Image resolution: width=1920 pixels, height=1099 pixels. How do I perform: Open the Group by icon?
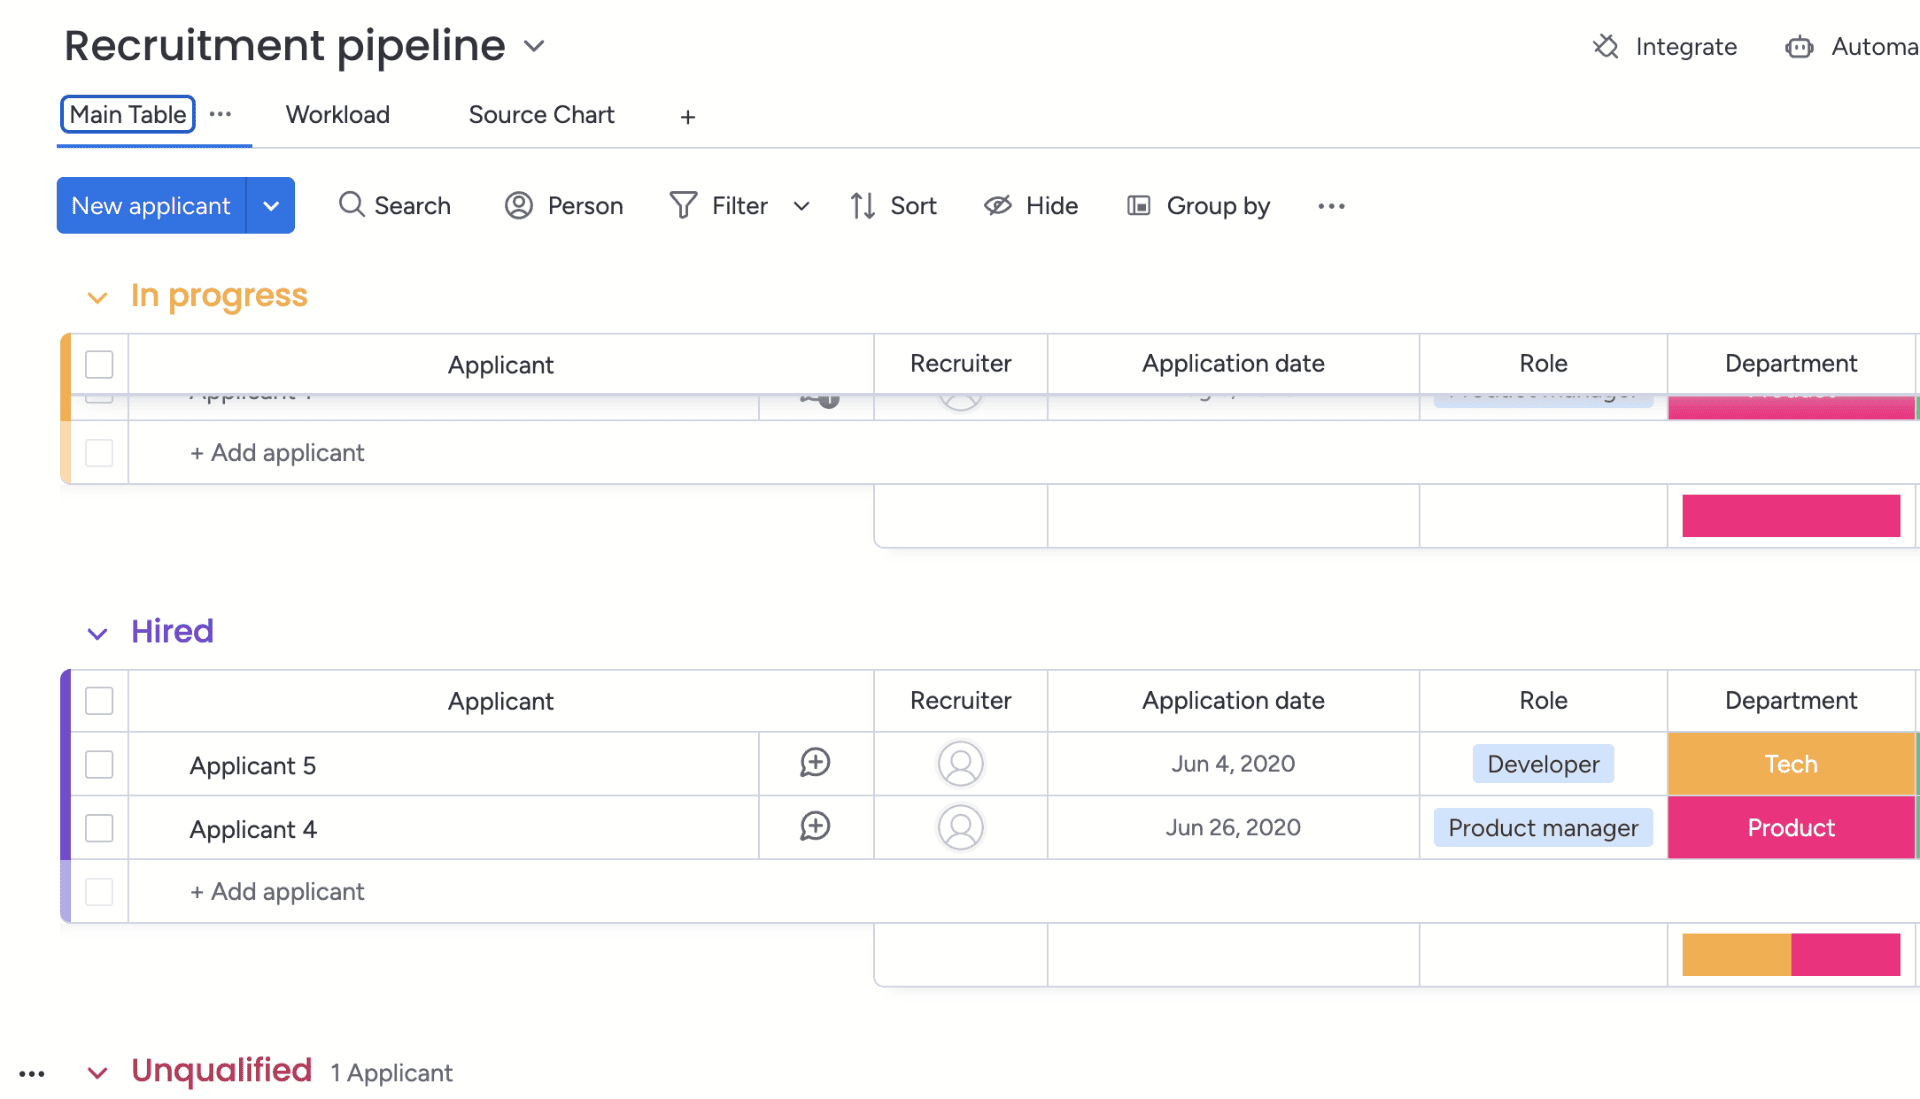coord(1139,205)
